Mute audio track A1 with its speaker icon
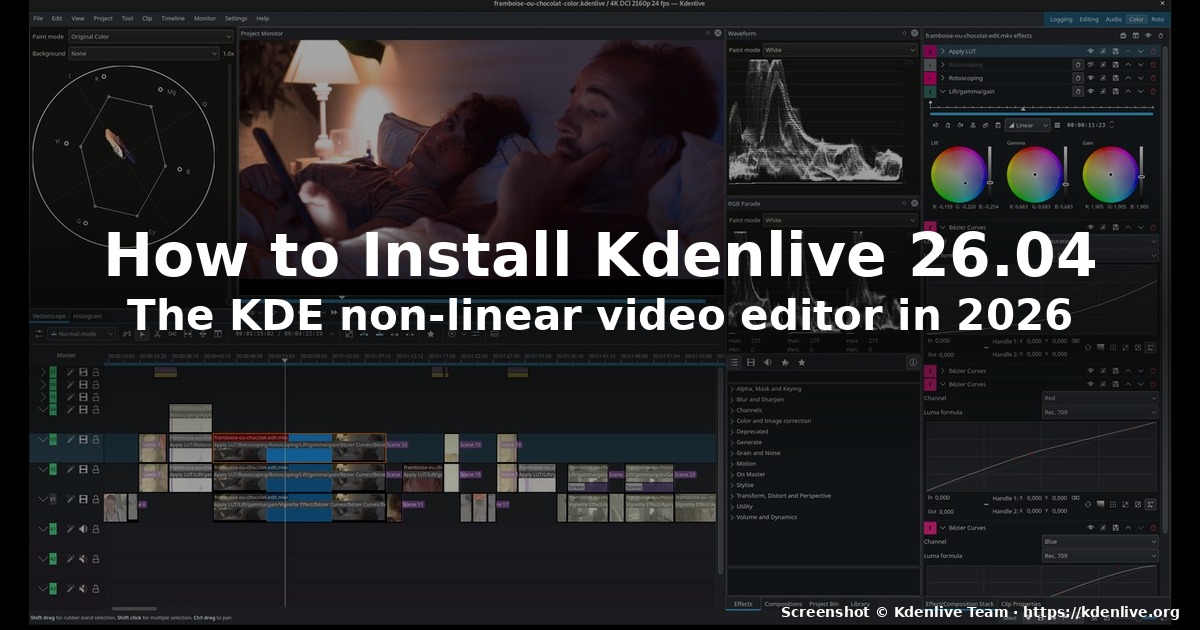The image size is (1200, 630). click(x=83, y=529)
